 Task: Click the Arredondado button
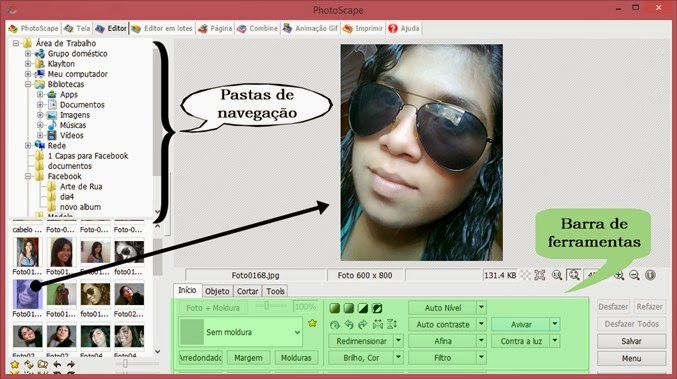click(x=200, y=358)
